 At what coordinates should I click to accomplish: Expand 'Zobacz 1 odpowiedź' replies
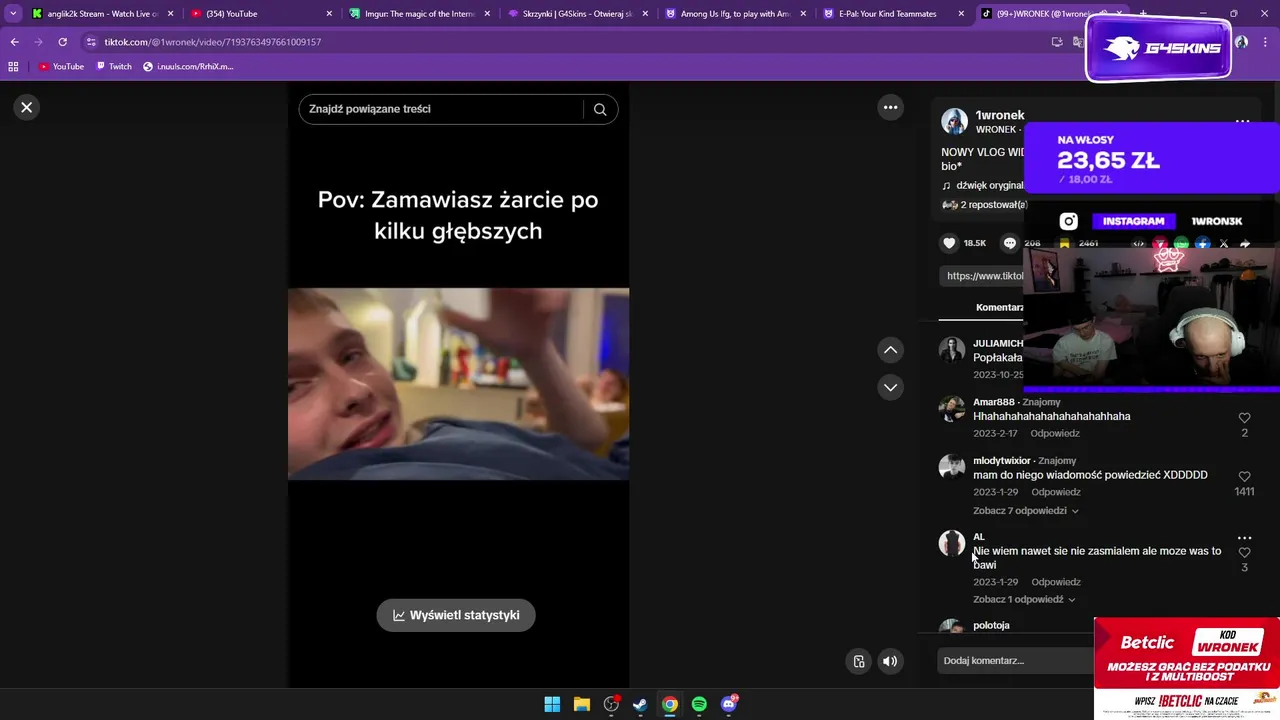[1024, 600]
